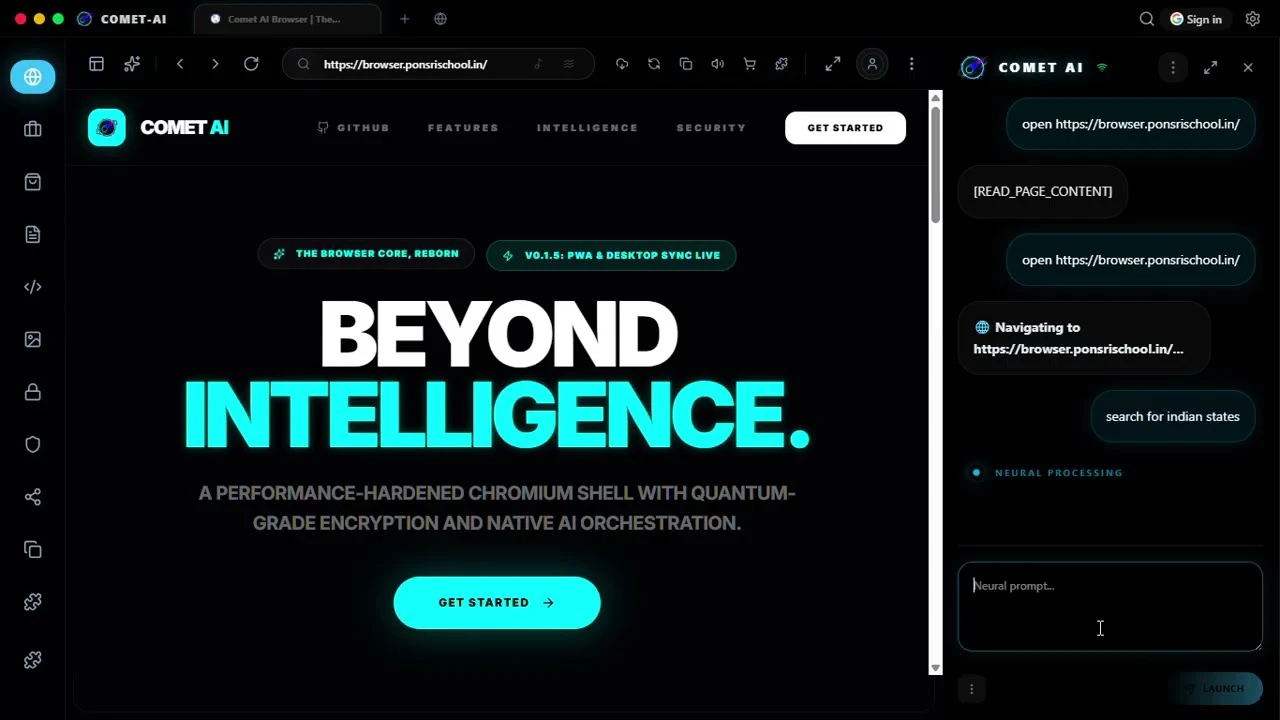Expand the Comet AI chat panel

click(x=1211, y=67)
